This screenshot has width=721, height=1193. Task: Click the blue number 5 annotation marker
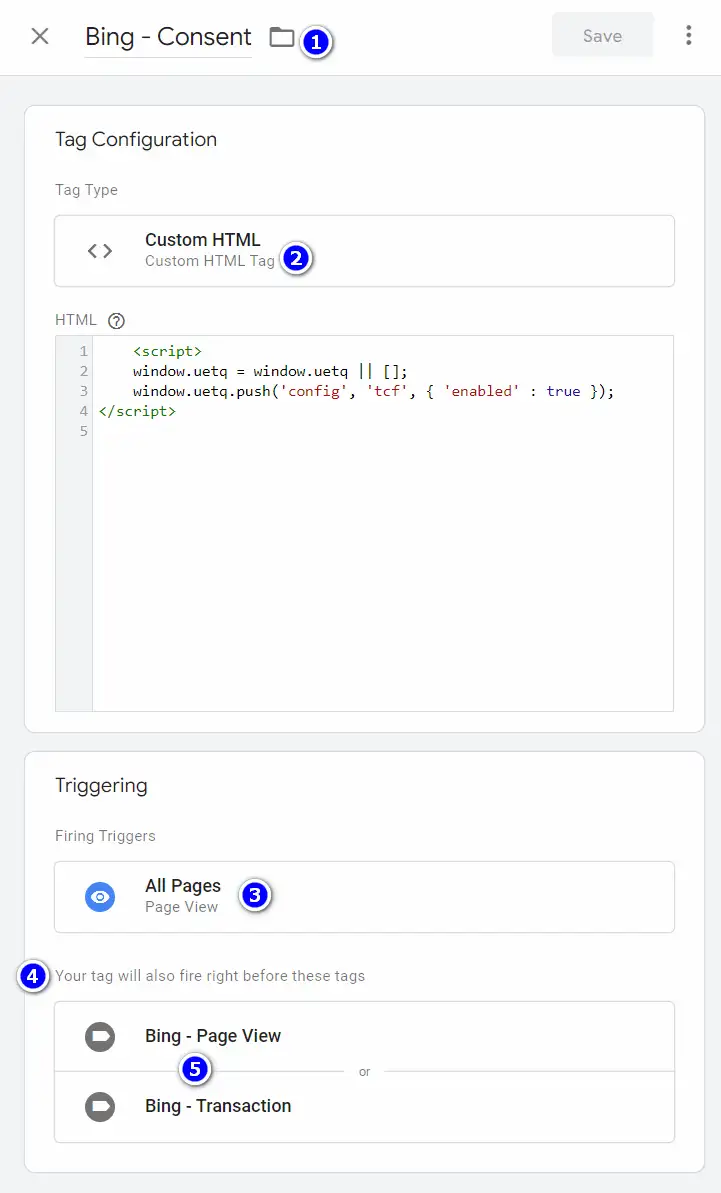[x=195, y=1069]
